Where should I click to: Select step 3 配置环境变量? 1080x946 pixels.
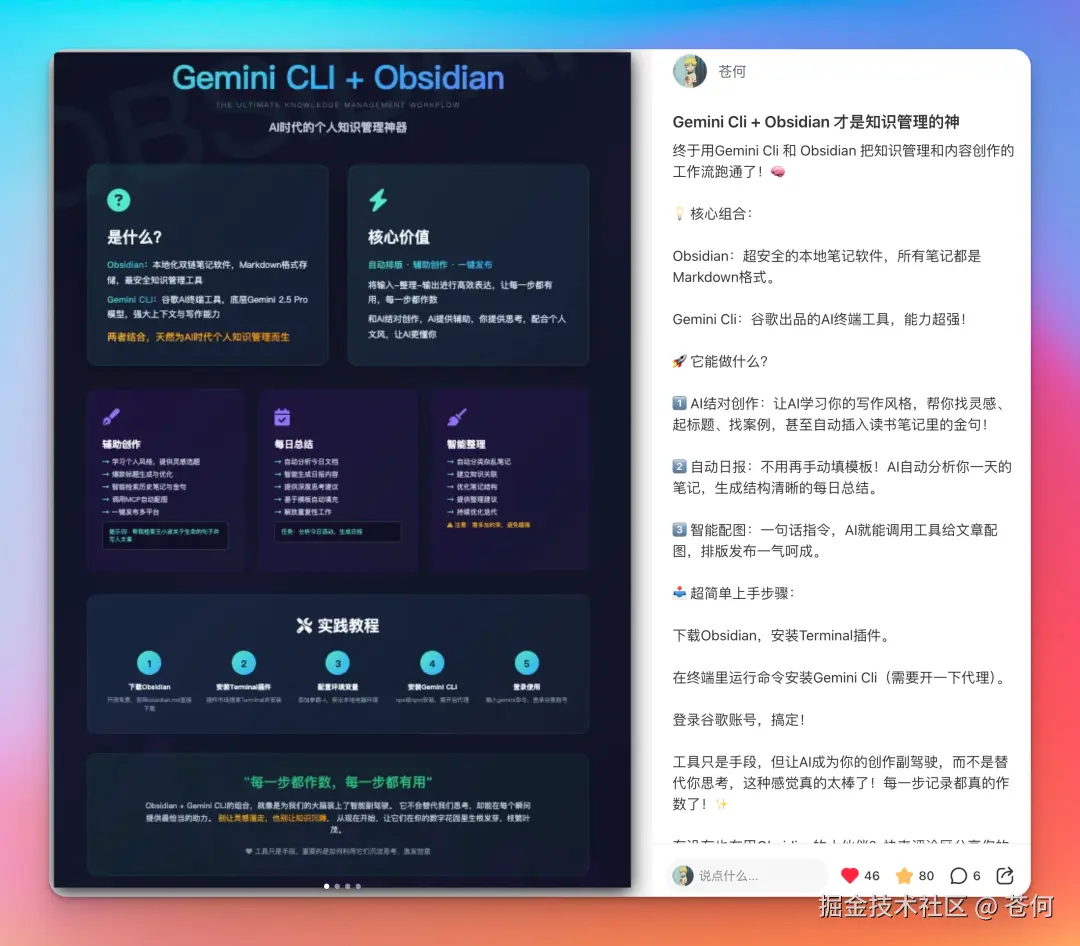337,662
